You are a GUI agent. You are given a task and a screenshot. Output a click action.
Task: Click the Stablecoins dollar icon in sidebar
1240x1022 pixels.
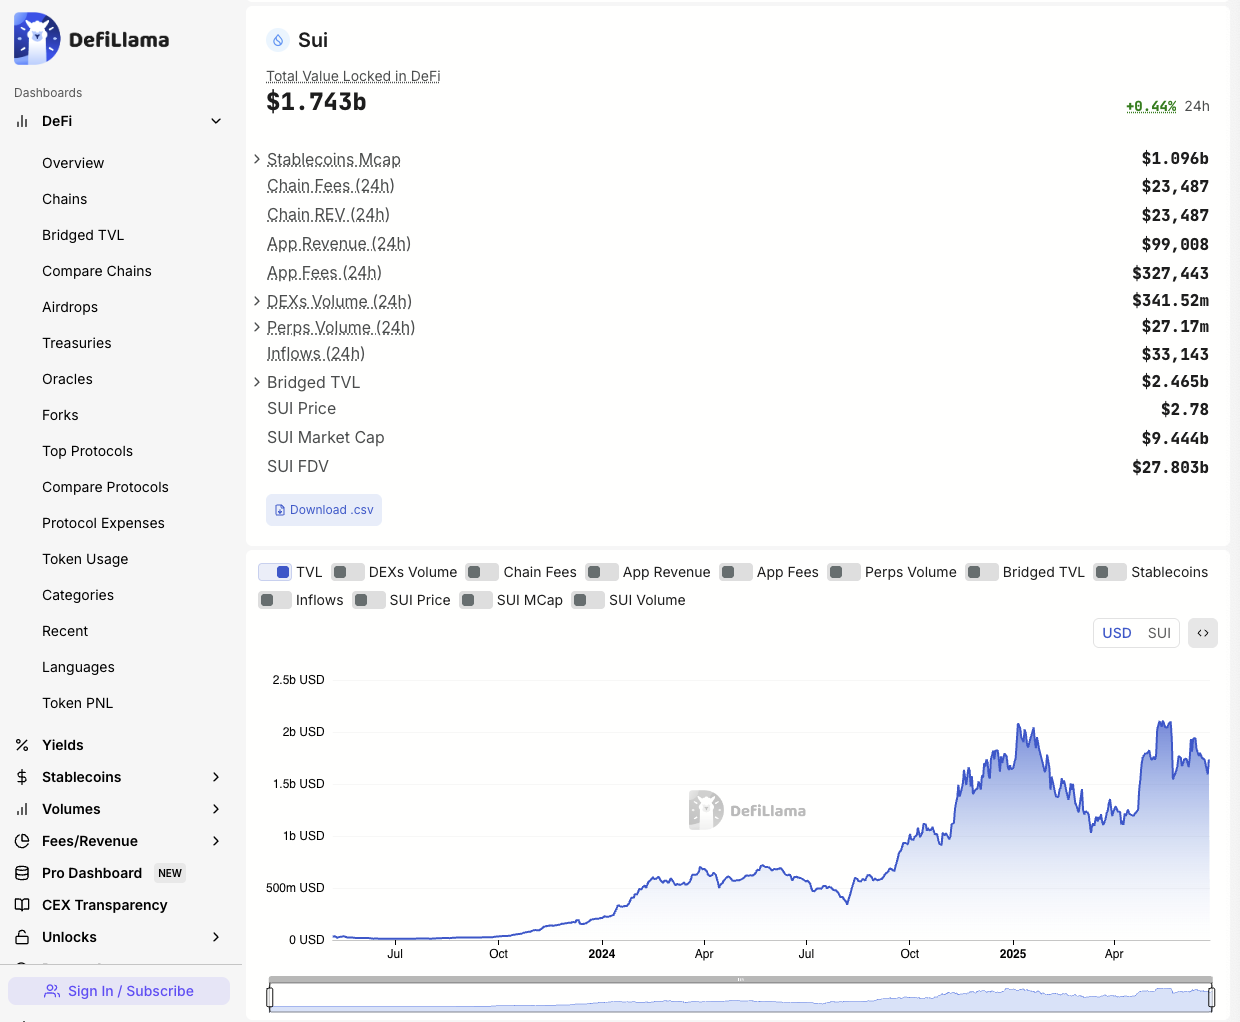point(22,777)
